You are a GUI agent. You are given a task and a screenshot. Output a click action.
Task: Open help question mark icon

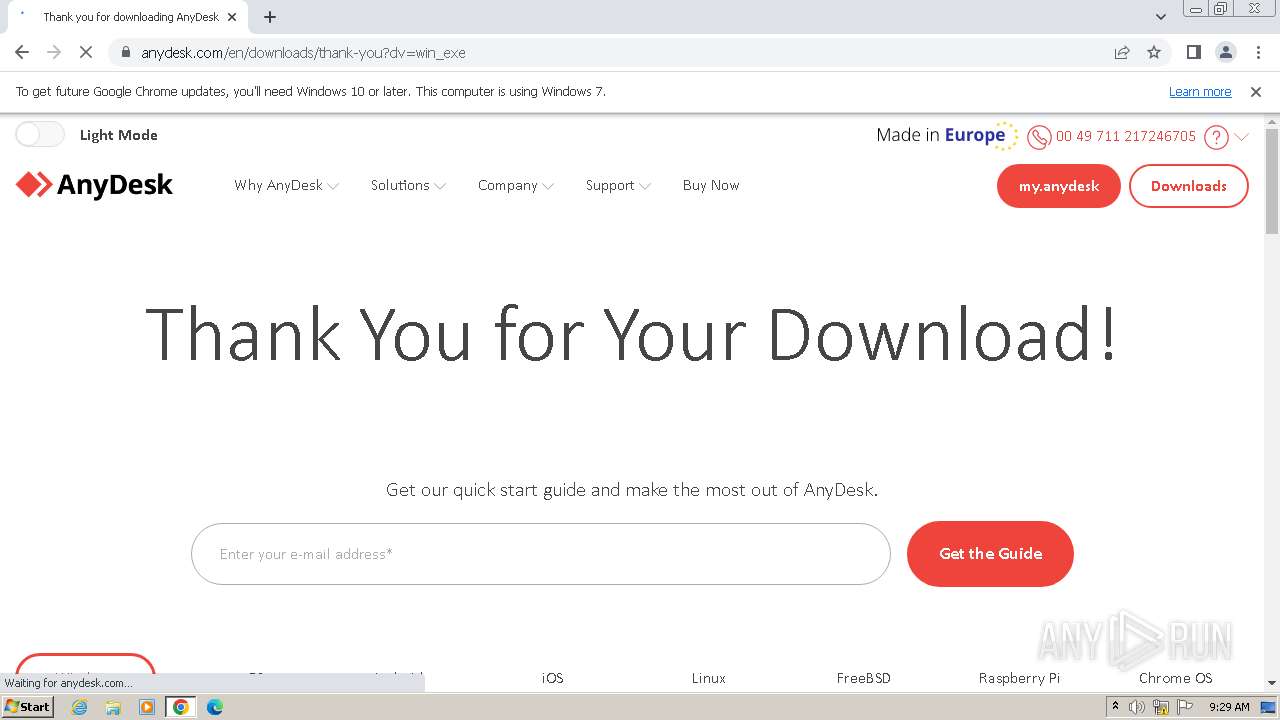point(1216,137)
